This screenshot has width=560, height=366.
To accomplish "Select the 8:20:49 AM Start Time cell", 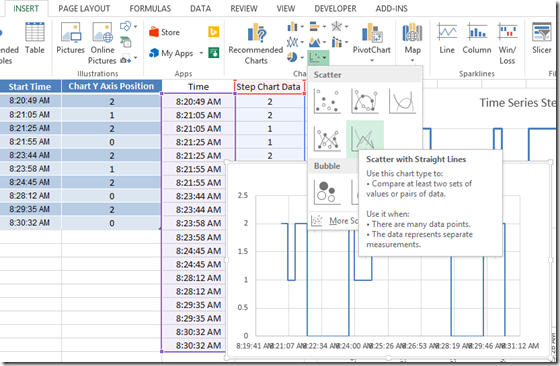I will click(x=30, y=101).
